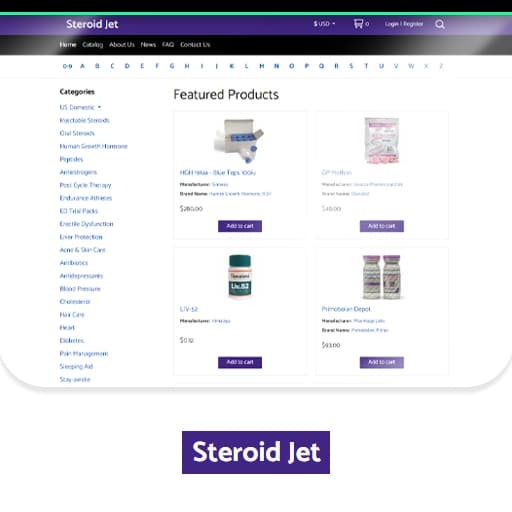Open Stay-awake category
The image size is (512, 512).
pos(75,379)
